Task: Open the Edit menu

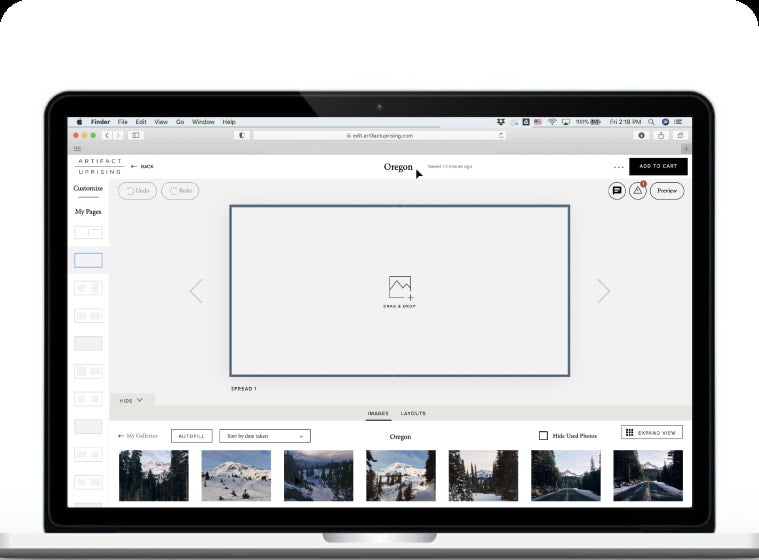Action: (141, 122)
